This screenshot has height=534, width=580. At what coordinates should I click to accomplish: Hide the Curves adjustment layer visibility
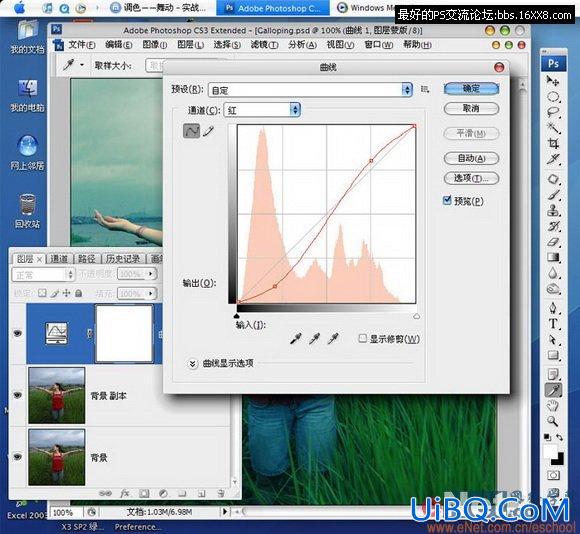(x=17, y=333)
